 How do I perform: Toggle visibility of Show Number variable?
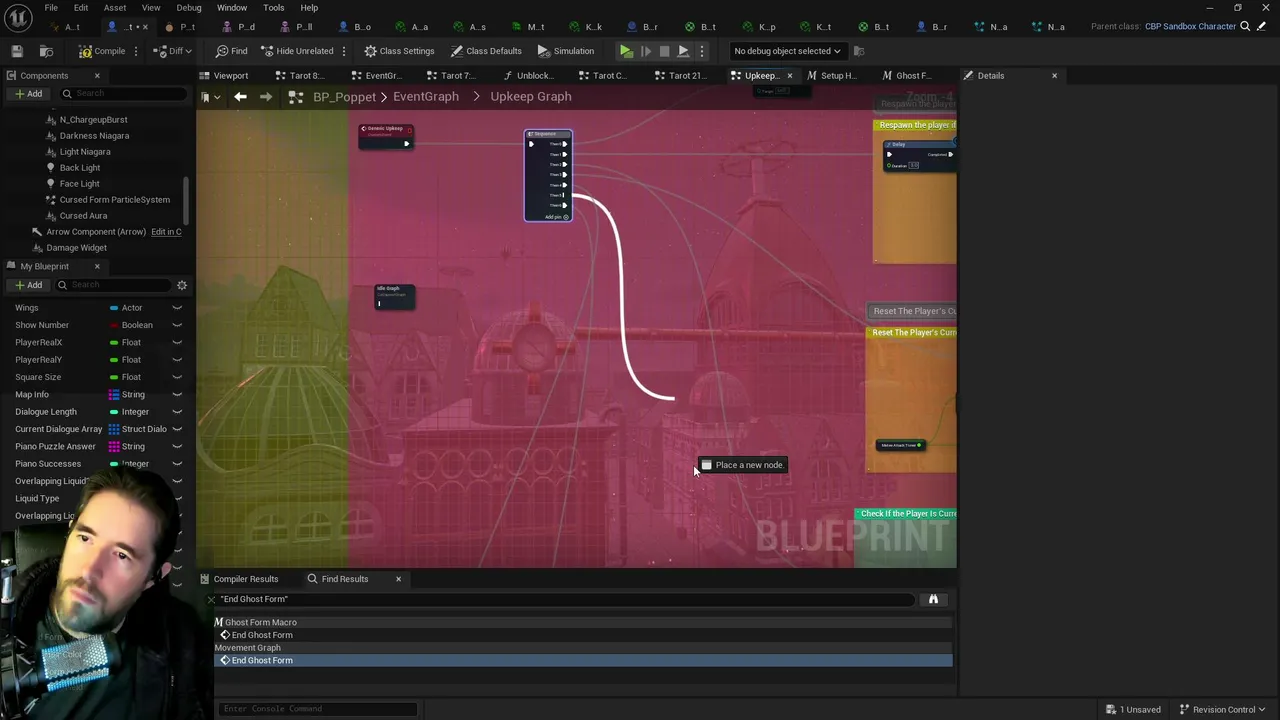[x=177, y=325]
